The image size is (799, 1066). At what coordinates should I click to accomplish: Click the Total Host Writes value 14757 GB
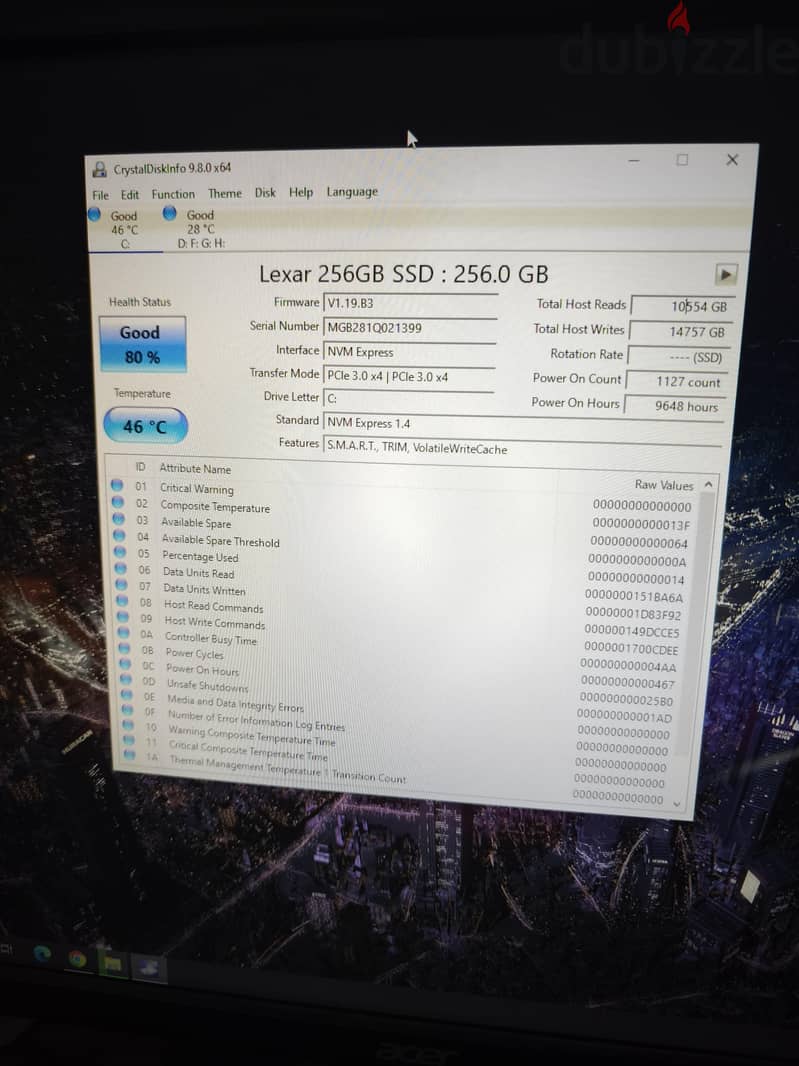[679, 332]
